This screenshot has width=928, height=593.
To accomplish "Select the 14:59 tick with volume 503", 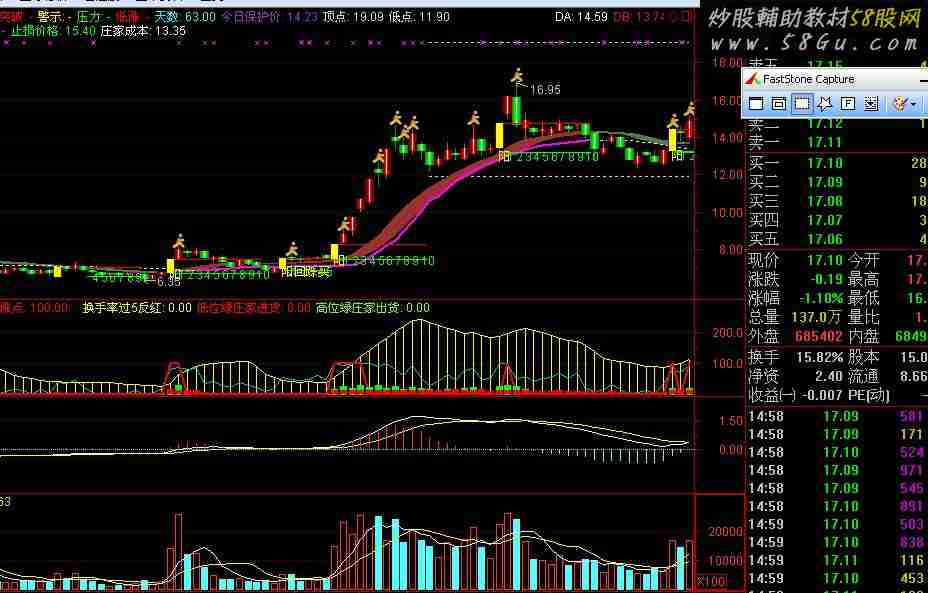I will [x=836, y=524].
